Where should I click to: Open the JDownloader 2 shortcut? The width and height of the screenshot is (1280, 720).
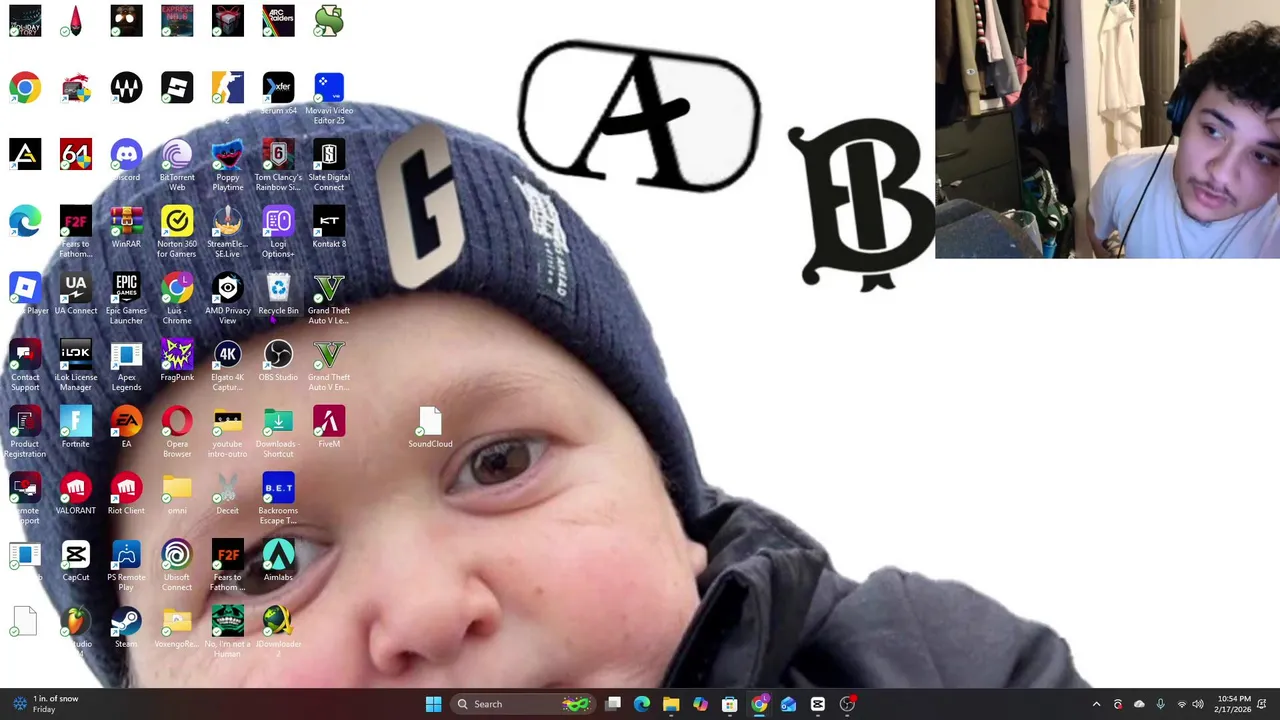pyautogui.click(x=278, y=633)
